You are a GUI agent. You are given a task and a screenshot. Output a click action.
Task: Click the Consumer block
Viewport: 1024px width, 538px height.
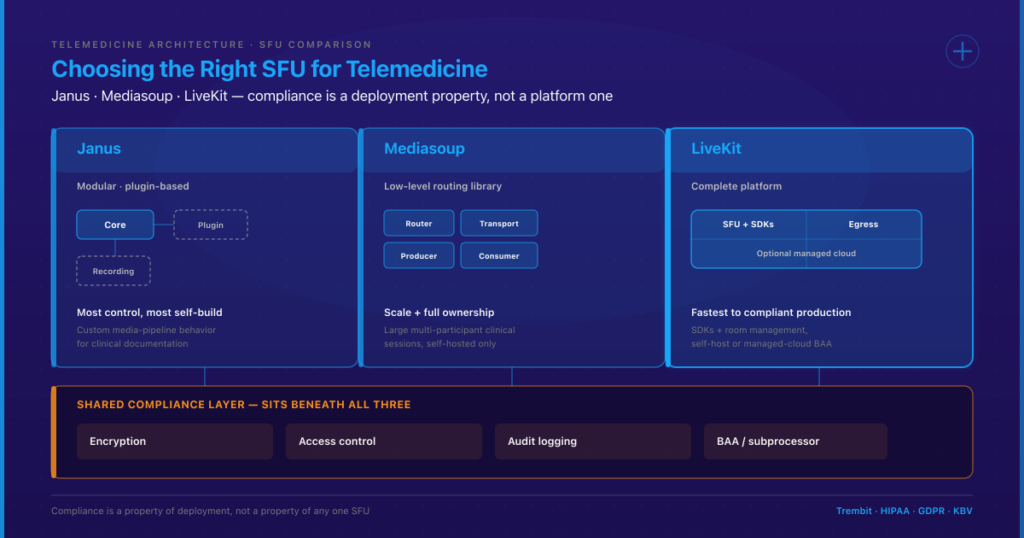499,256
